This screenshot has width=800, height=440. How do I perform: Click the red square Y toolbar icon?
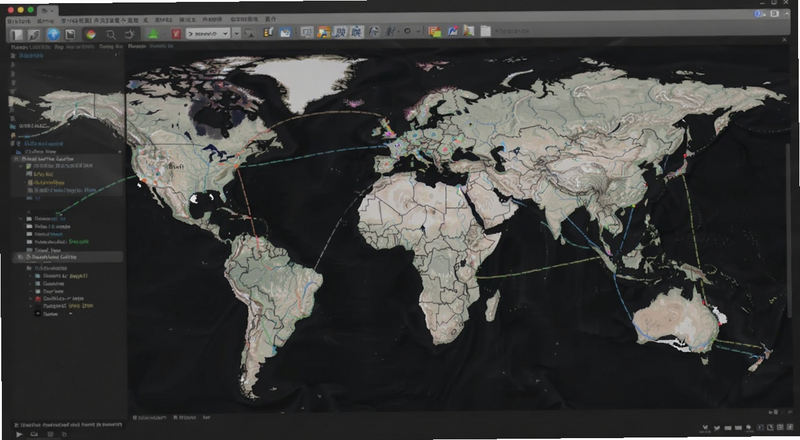[176, 34]
